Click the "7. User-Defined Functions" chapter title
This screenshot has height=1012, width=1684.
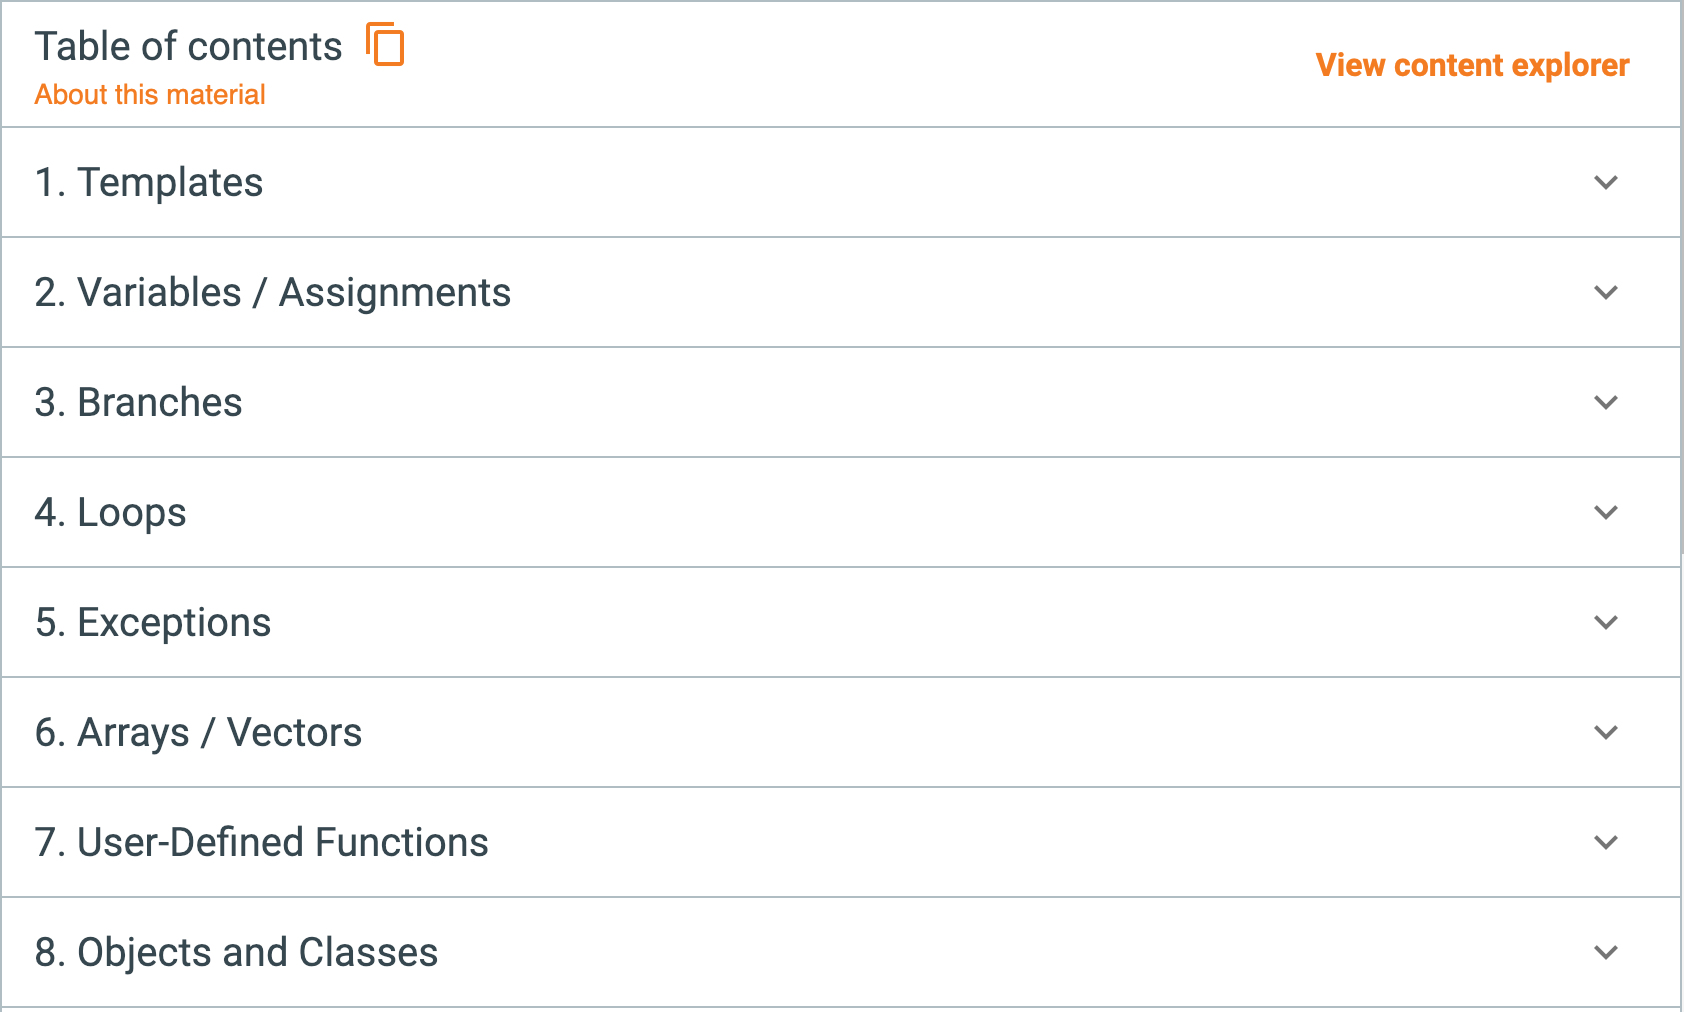261,843
